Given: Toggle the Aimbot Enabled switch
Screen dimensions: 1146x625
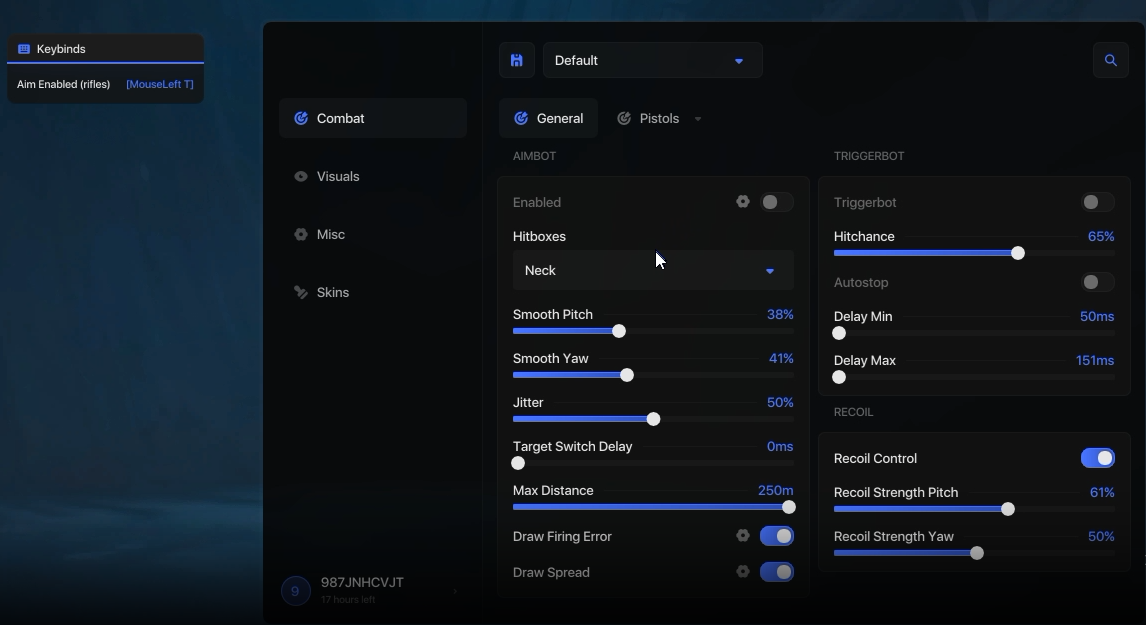Looking at the screenshot, I should pyautogui.click(x=776, y=202).
